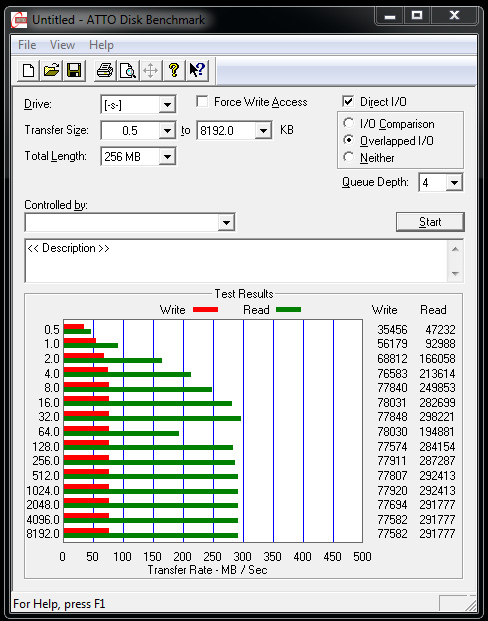Uncheck the Direct I/O checkbox
The height and width of the screenshot is (621, 488).
(348, 101)
